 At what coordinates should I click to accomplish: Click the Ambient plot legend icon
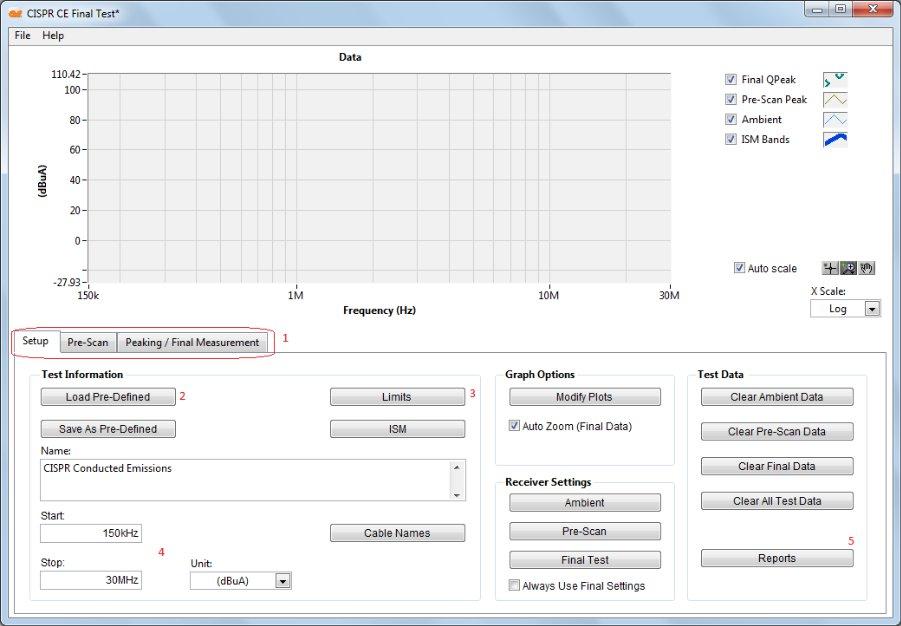click(x=835, y=120)
